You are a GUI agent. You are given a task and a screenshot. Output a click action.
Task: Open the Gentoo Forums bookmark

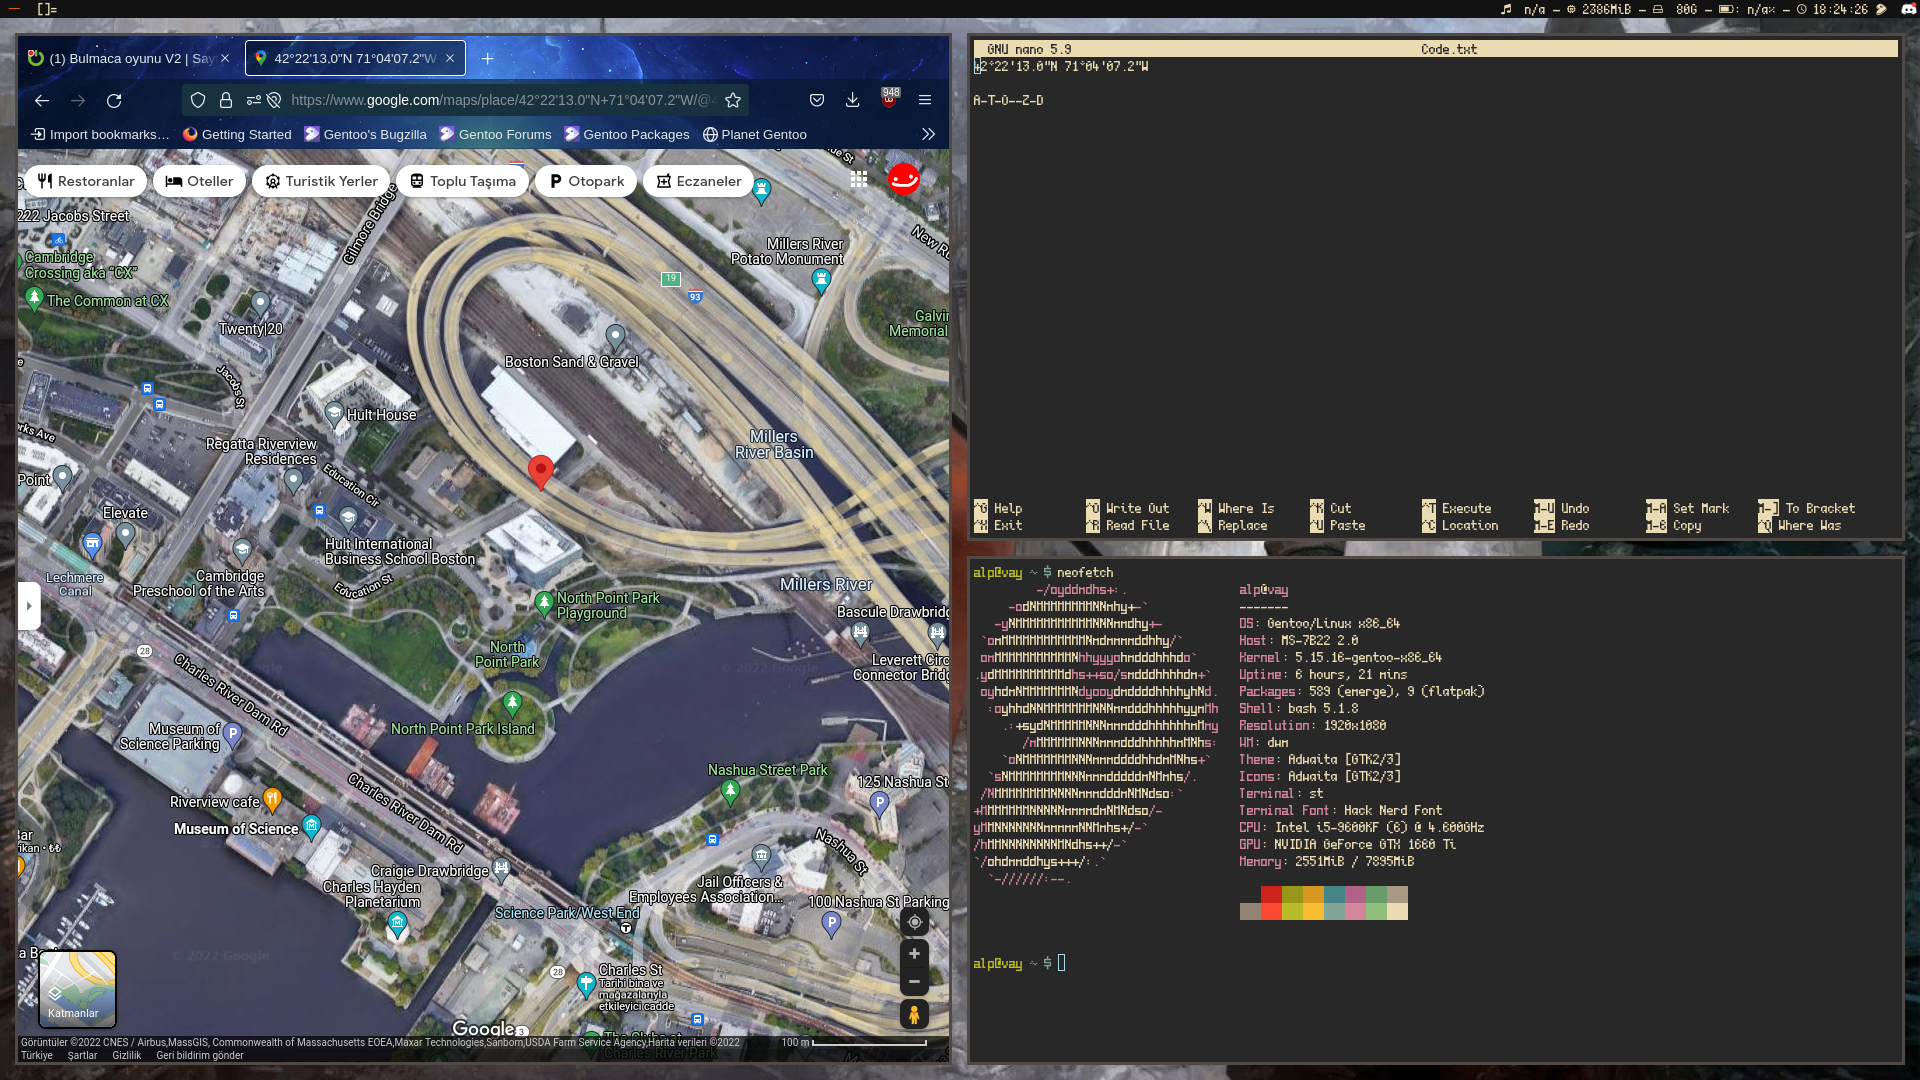(496, 134)
